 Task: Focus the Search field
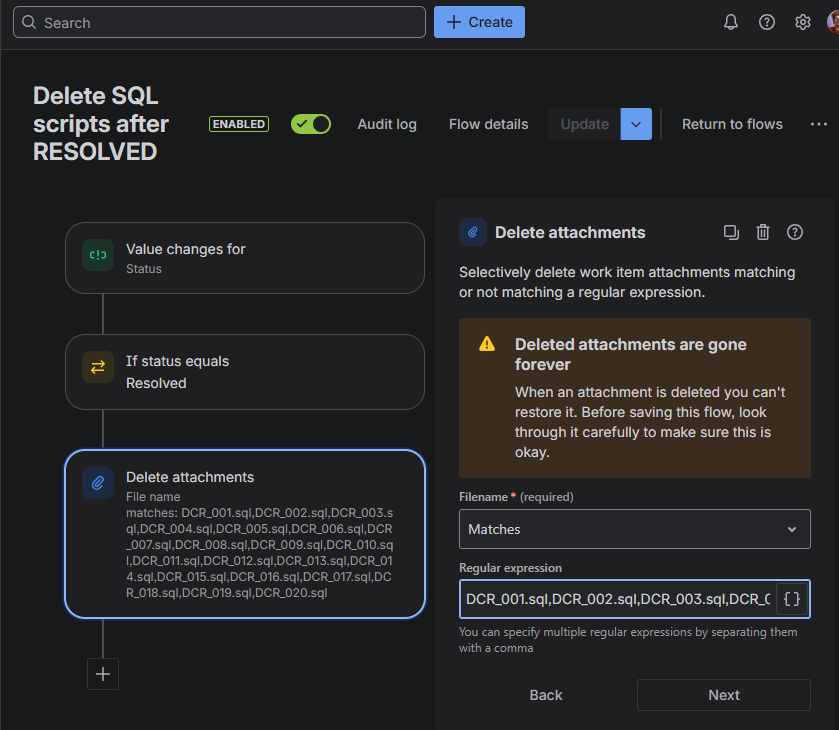pos(219,22)
